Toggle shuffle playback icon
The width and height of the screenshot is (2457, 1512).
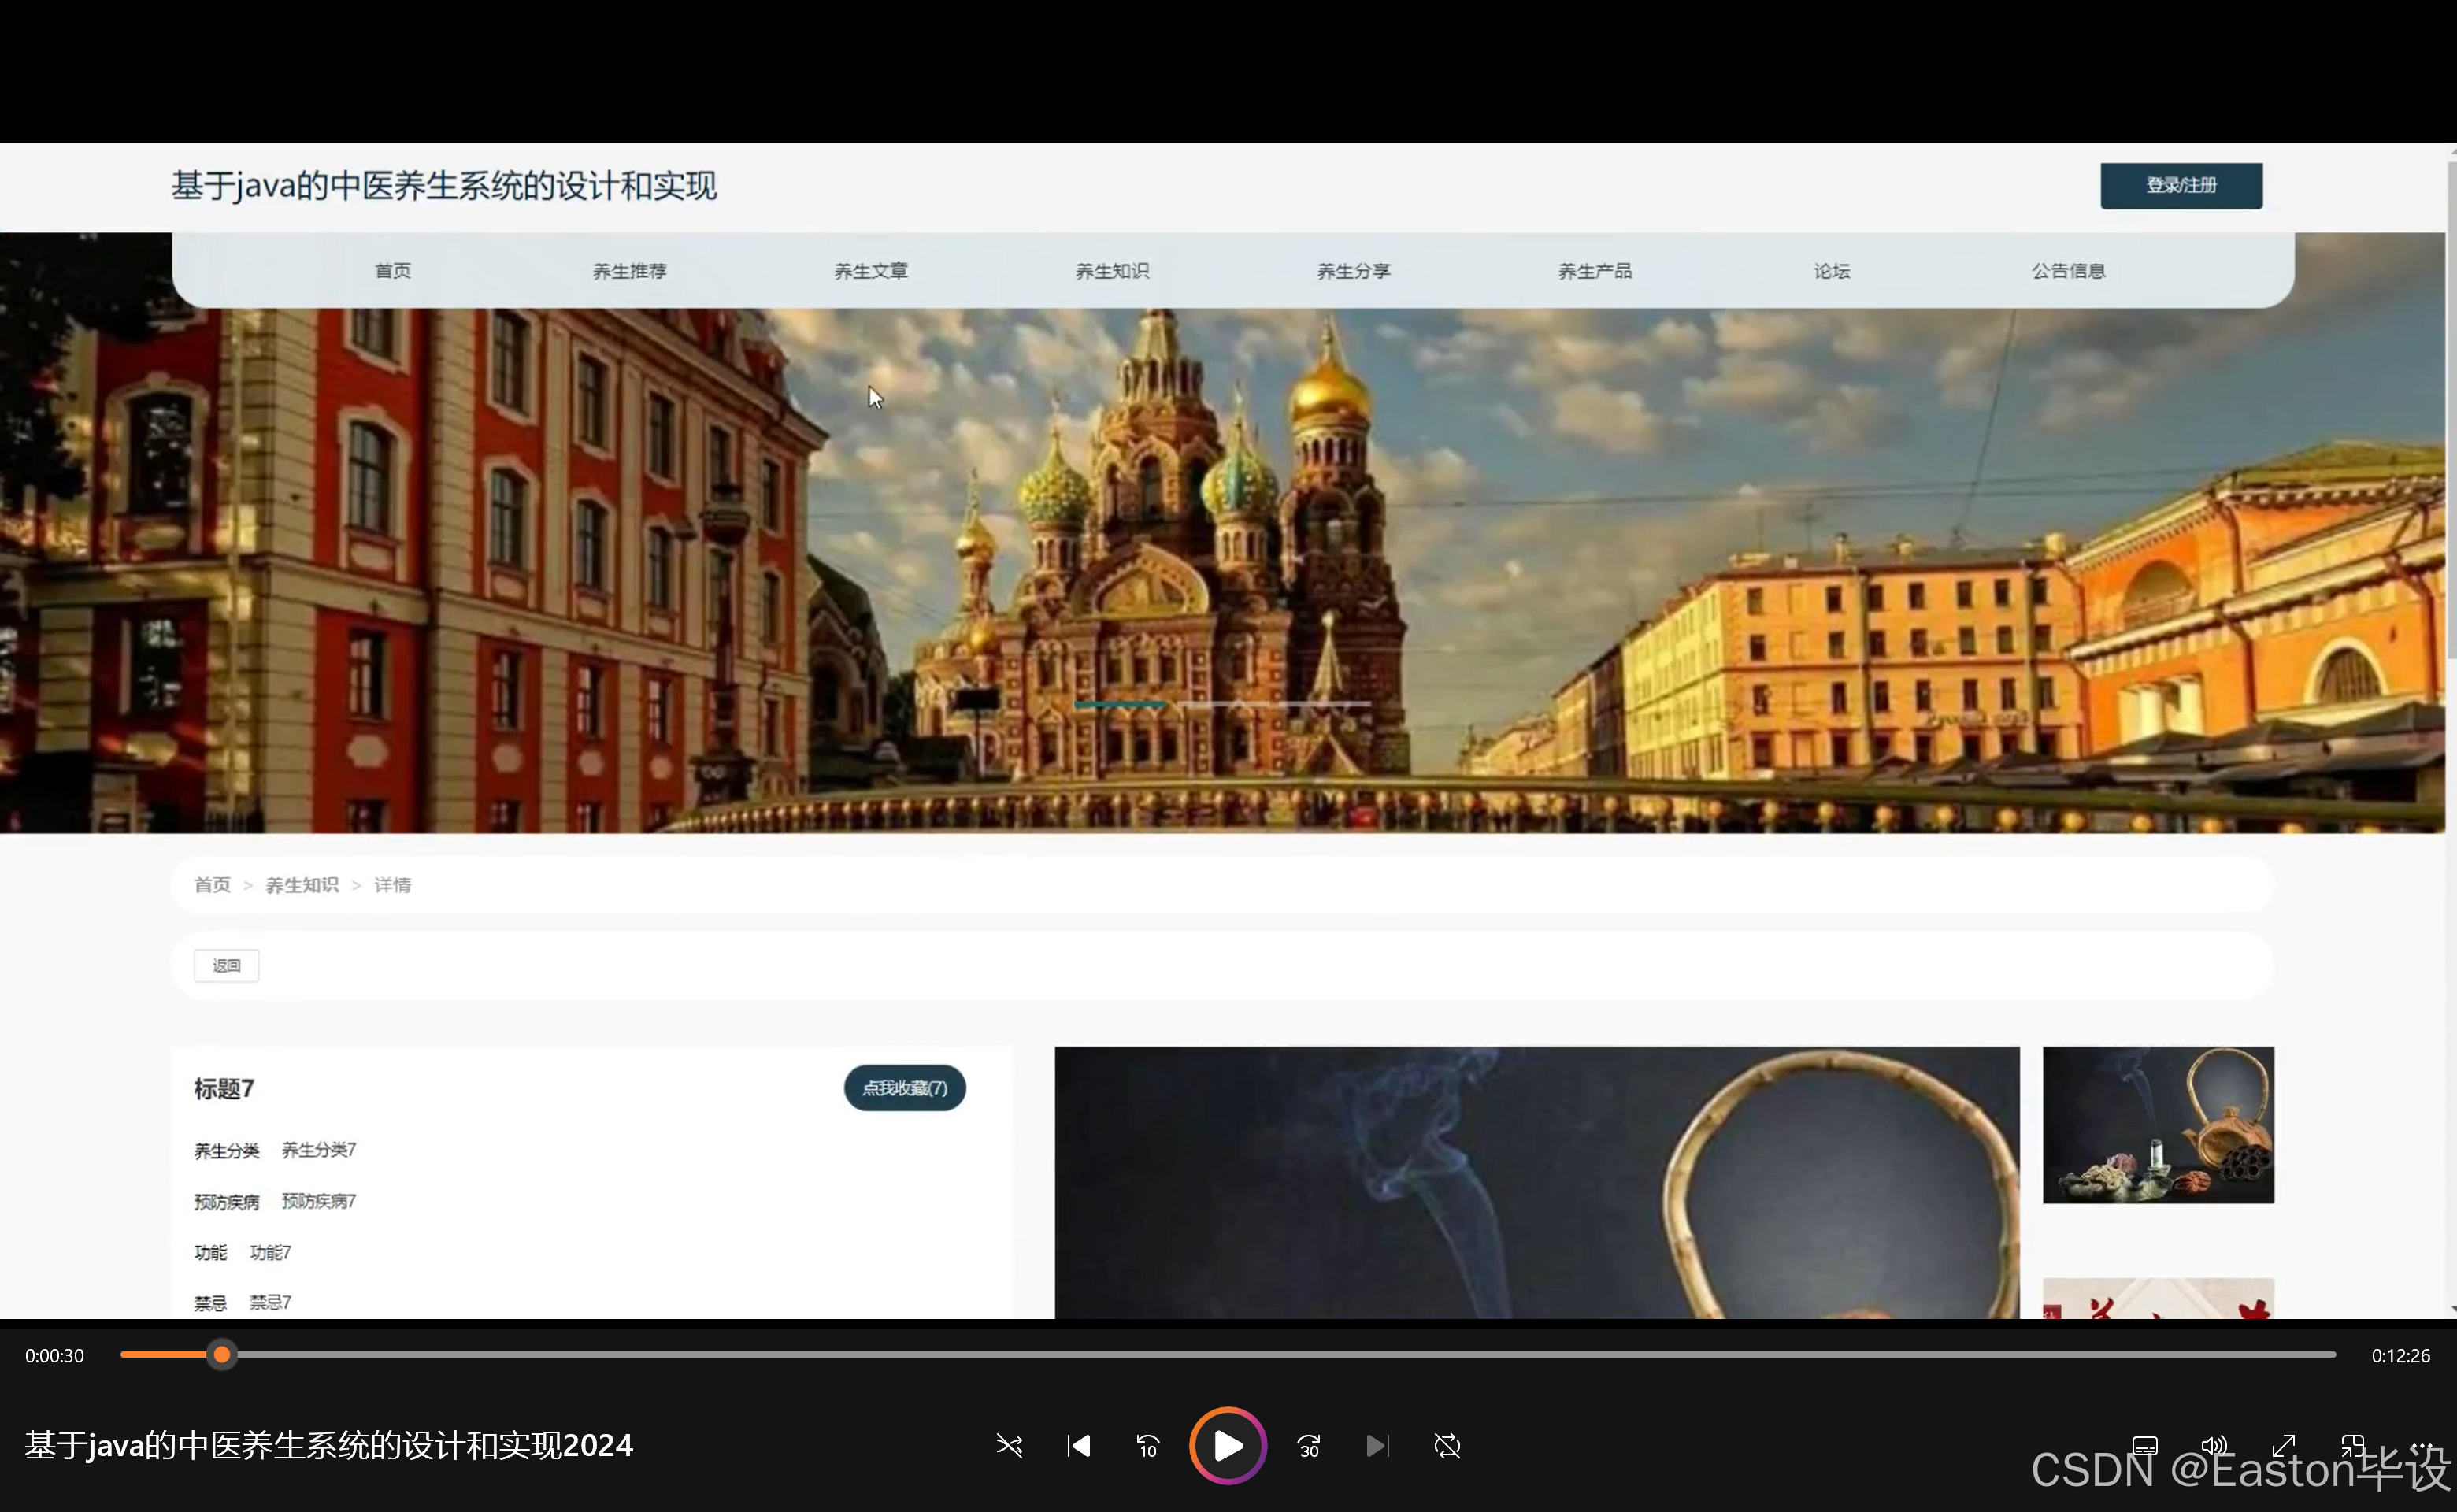coord(1009,1446)
